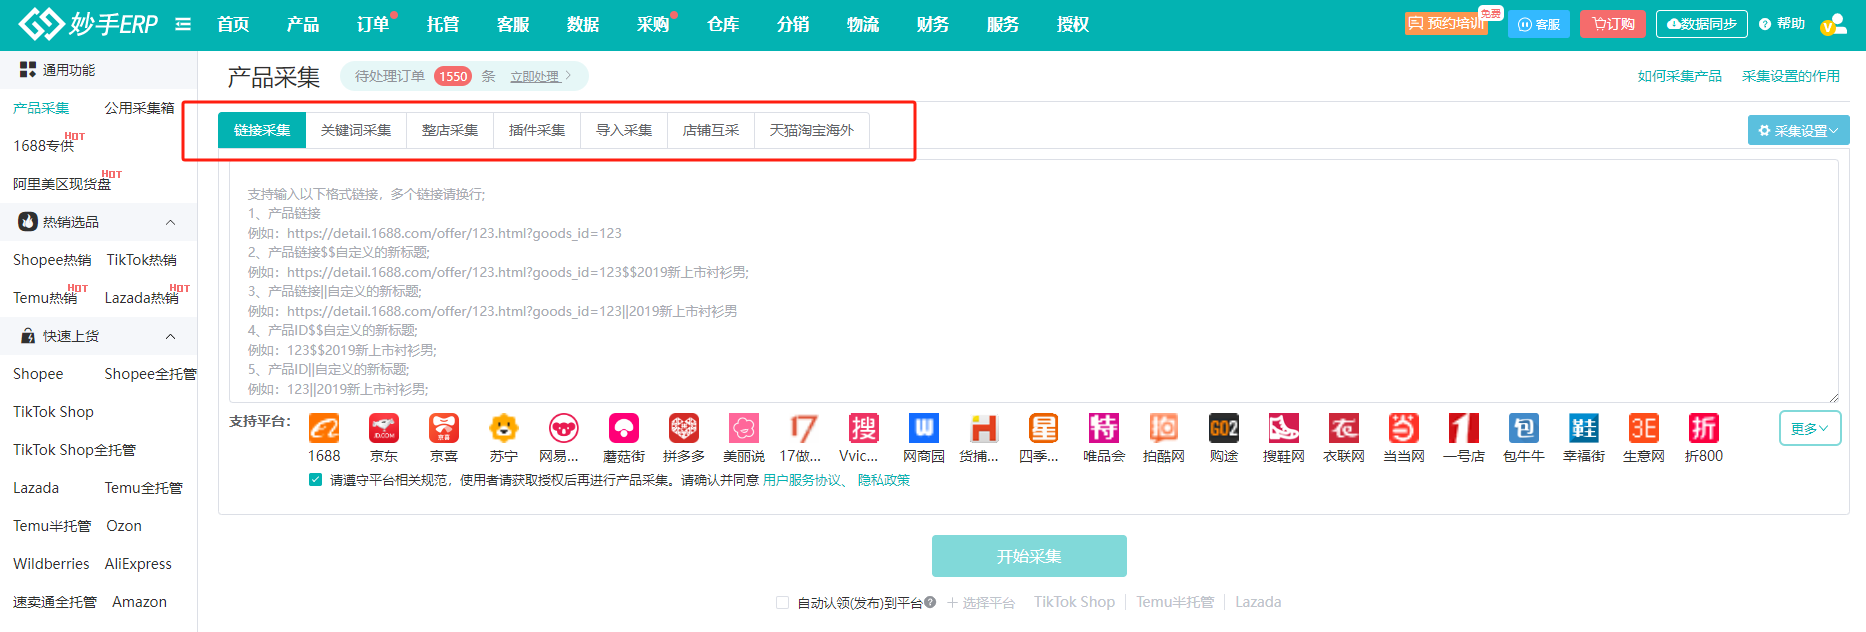Uncheck the platform rules agreement checkbox
The image size is (1866, 632).
pos(316,480)
